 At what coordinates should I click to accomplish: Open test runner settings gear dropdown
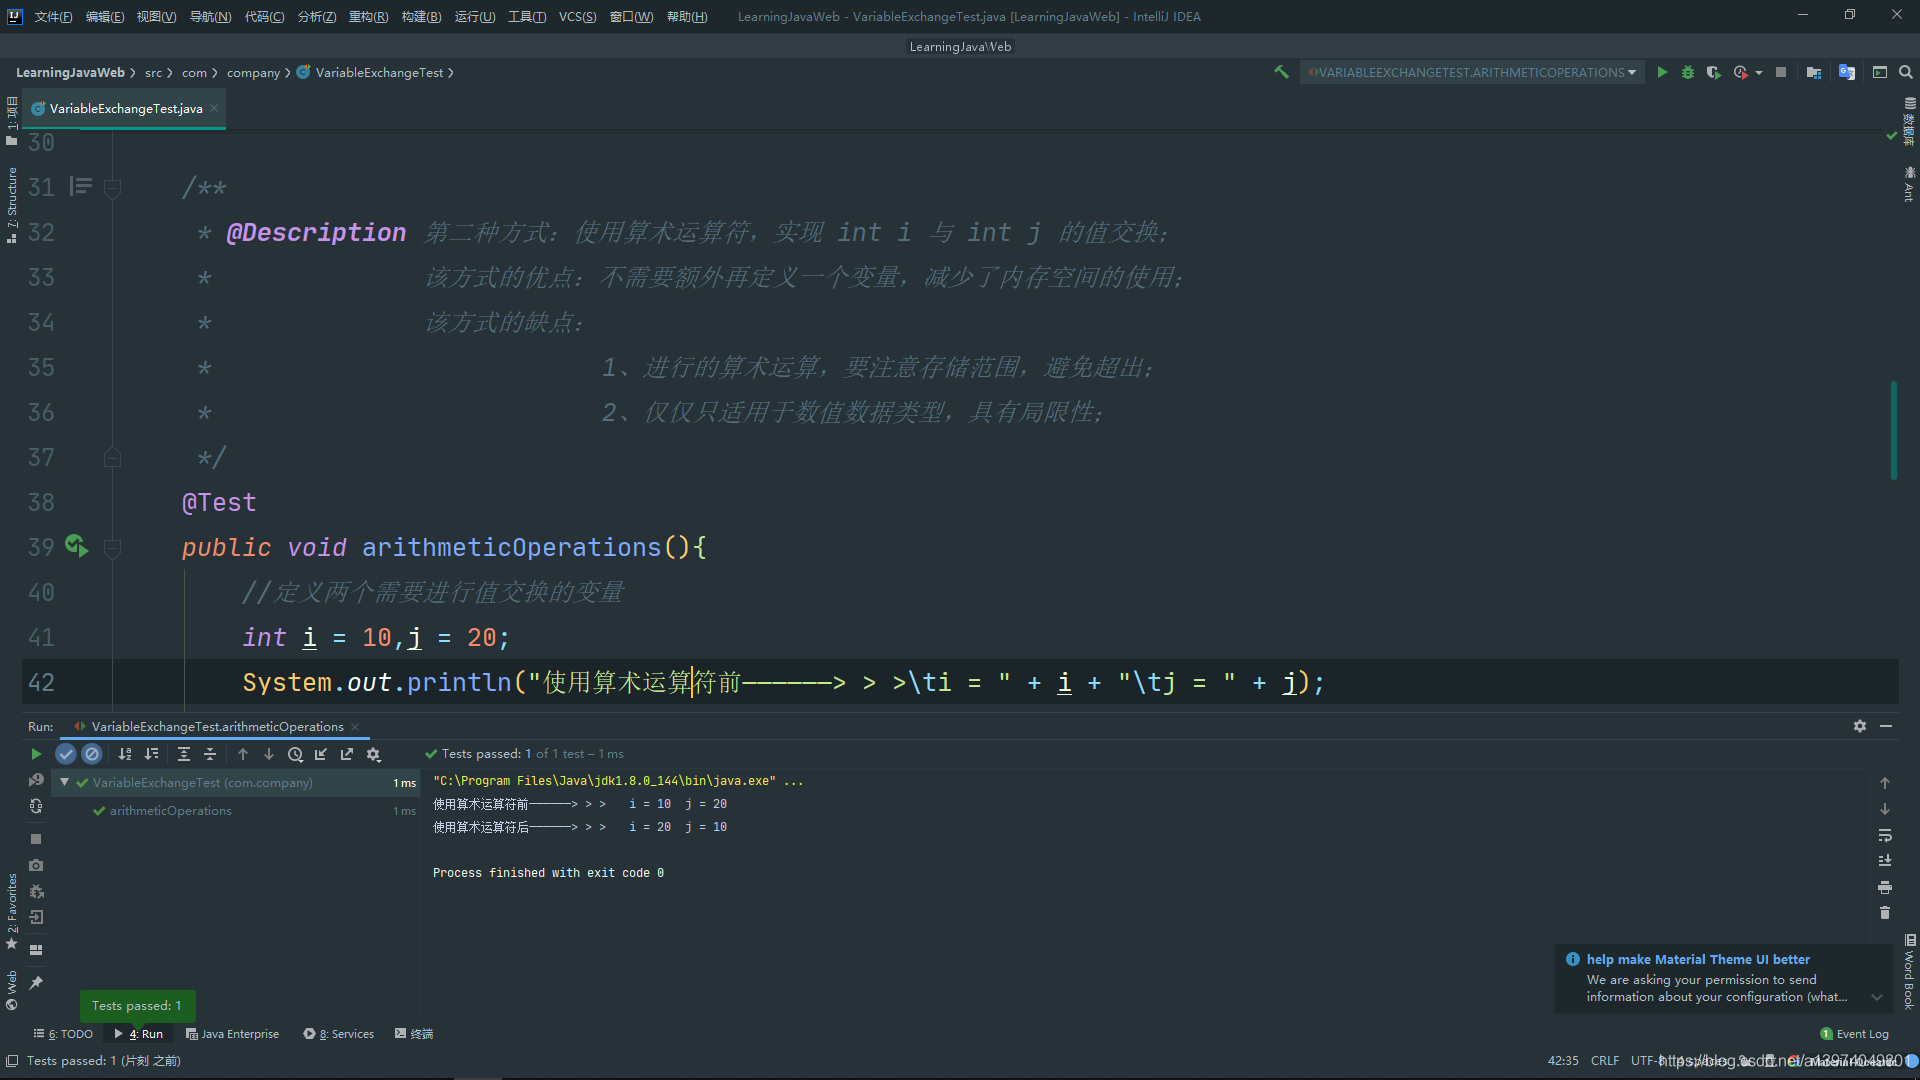(374, 754)
